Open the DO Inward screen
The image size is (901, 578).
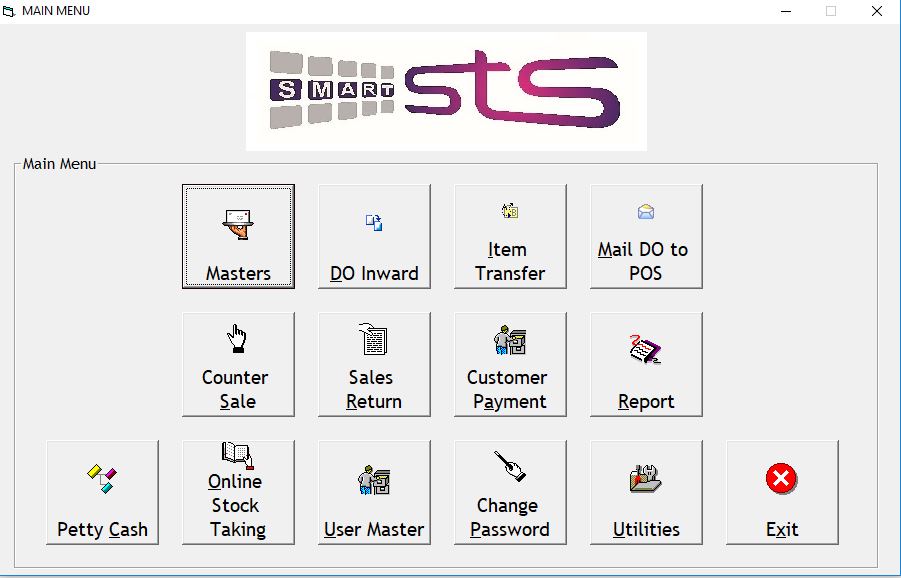pyautogui.click(x=374, y=236)
